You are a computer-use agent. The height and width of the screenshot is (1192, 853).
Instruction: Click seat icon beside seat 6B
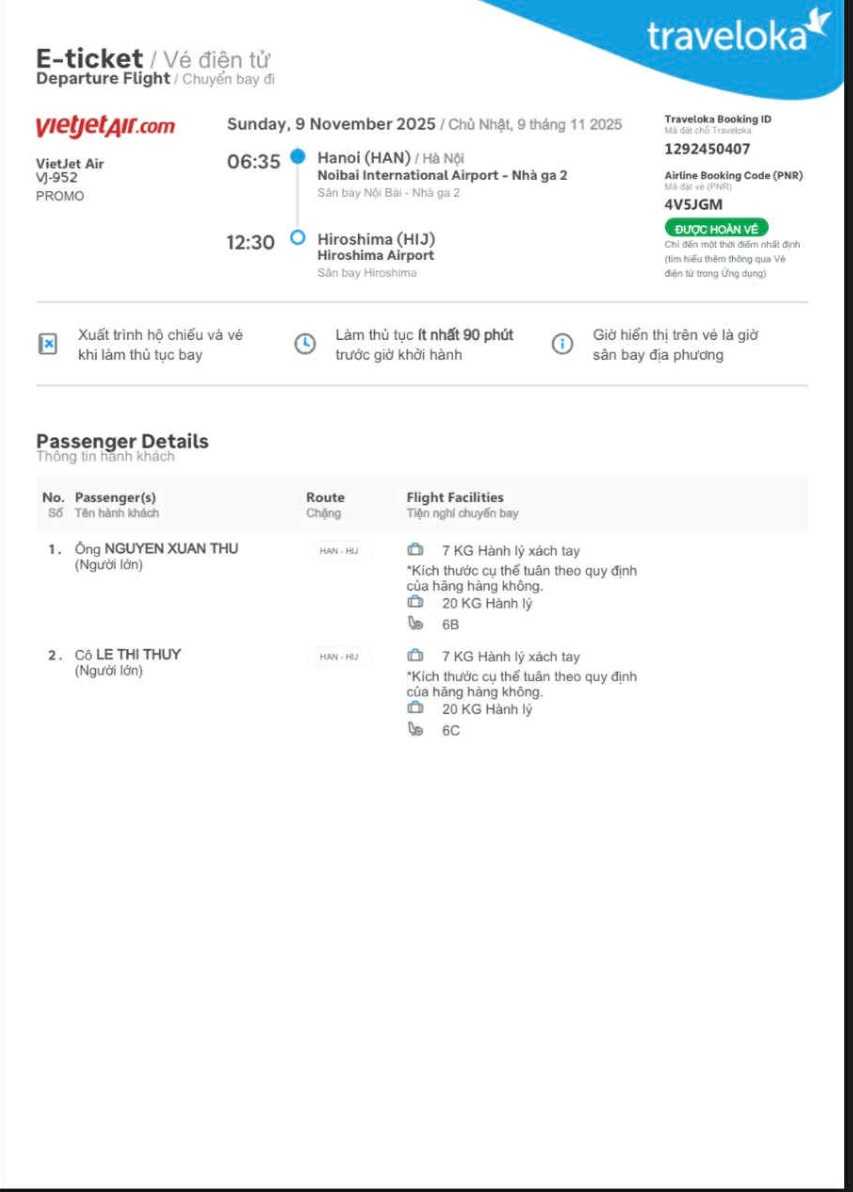tap(415, 624)
